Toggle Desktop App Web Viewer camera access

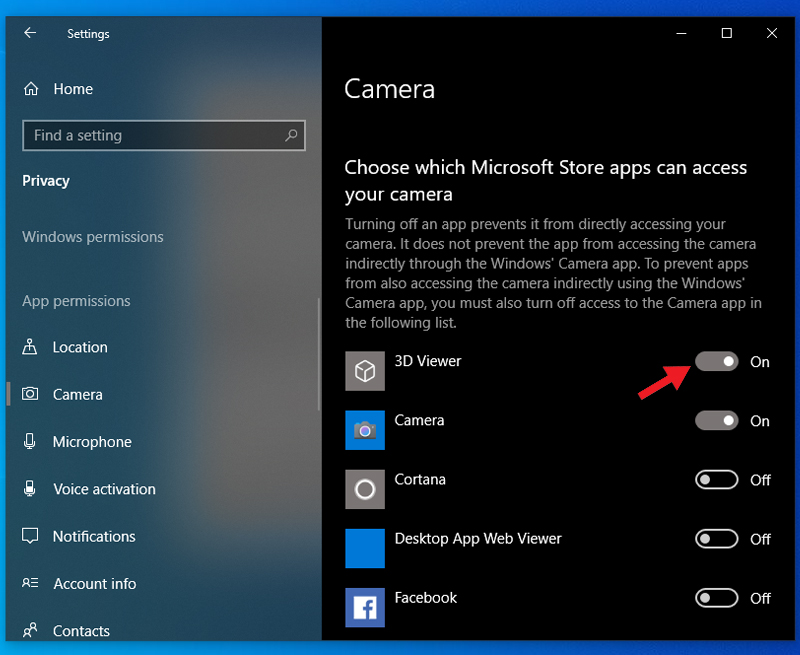pyautogui.click(x=717, y=539)
